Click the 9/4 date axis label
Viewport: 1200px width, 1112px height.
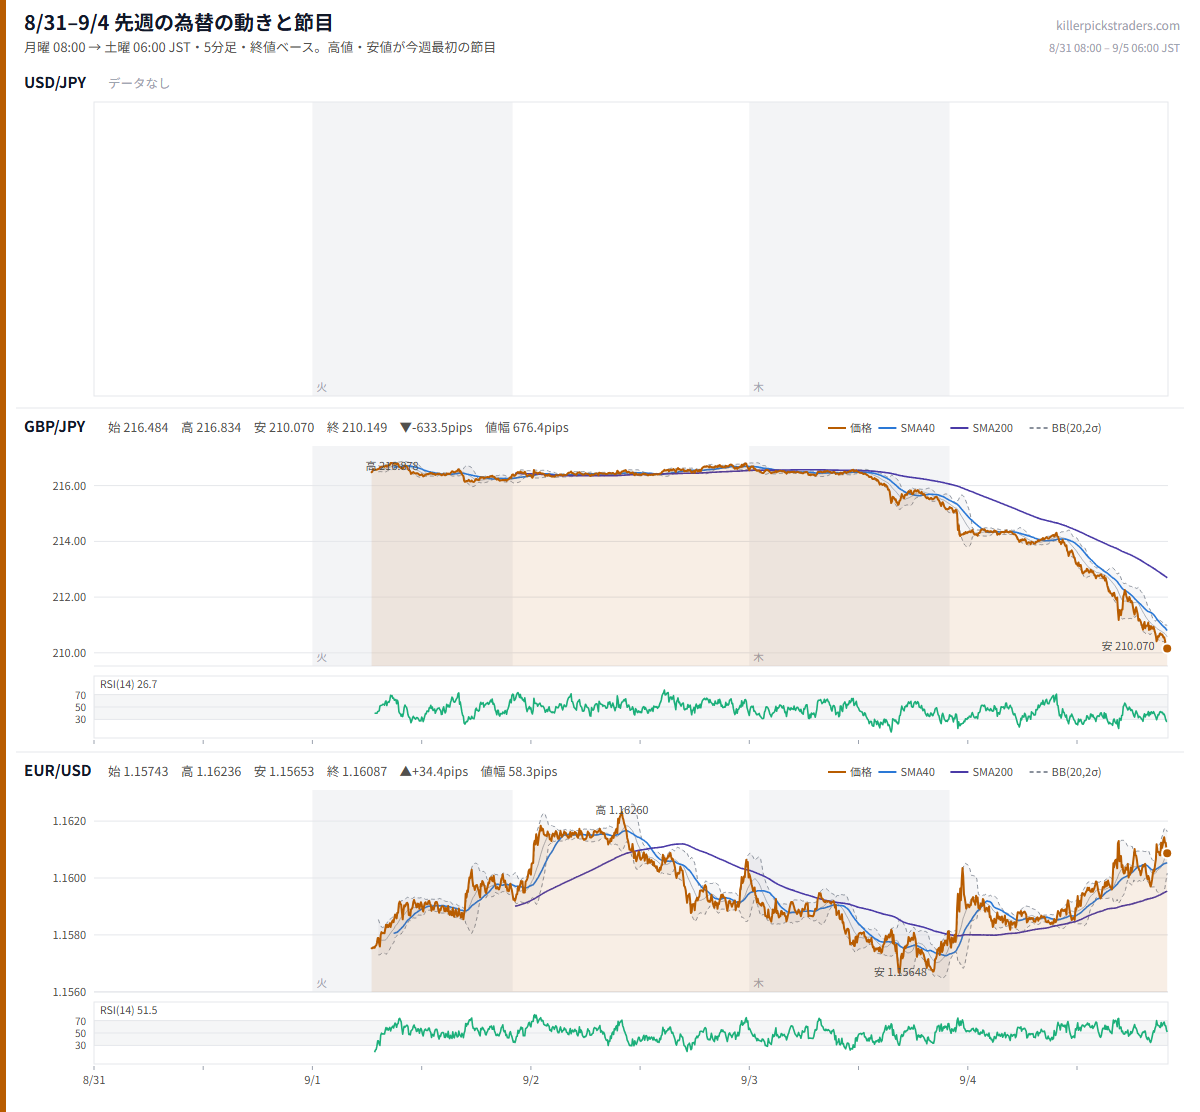[x=968, y=1080]
